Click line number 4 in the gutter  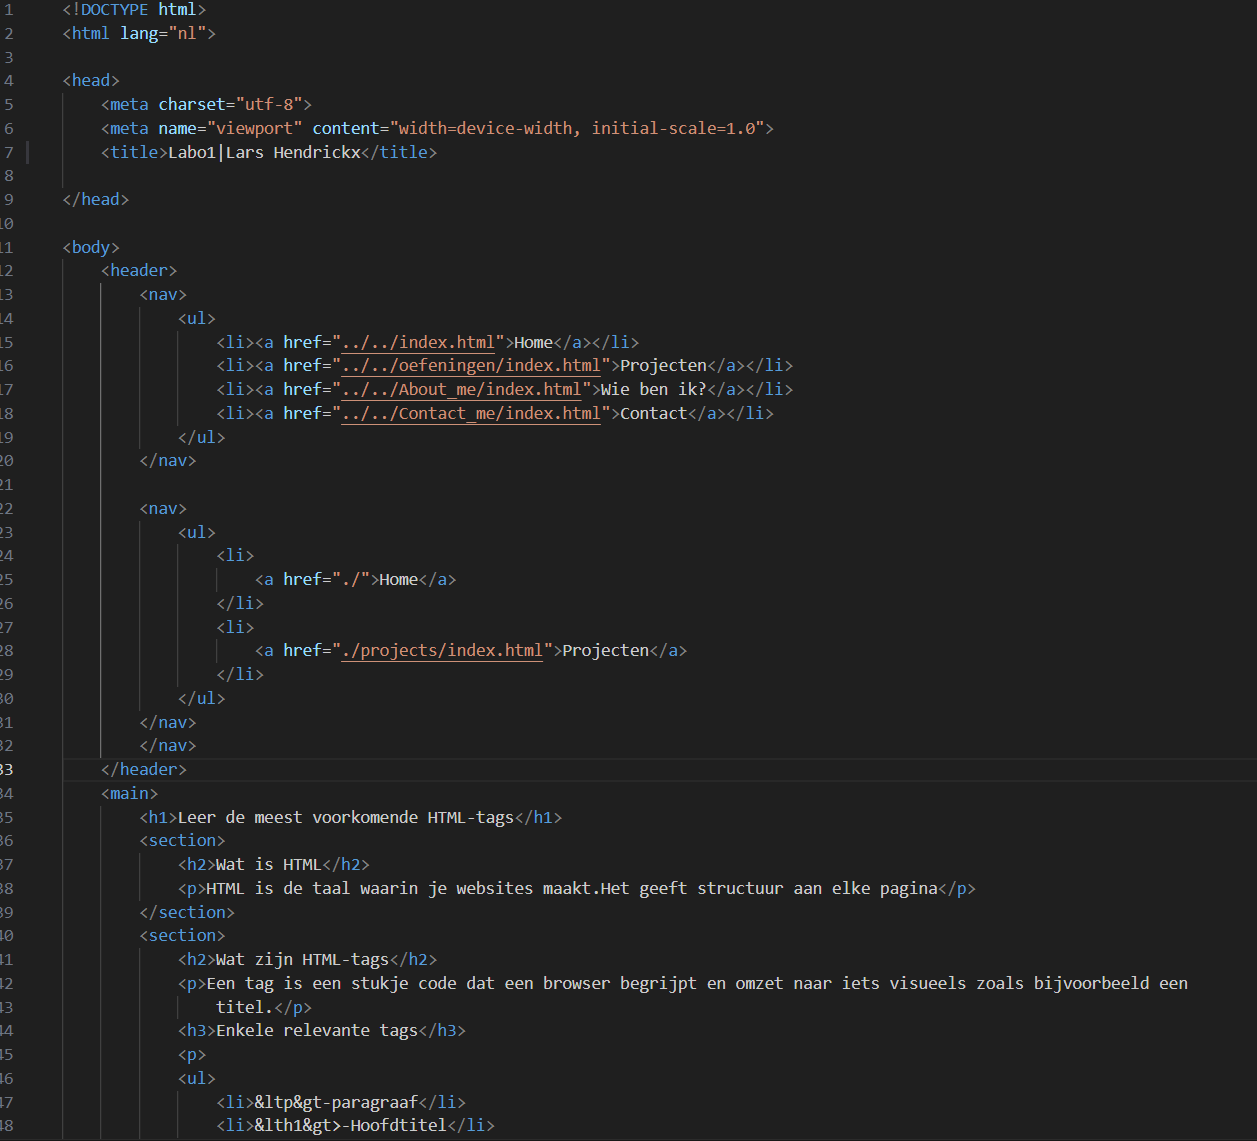point(9,81)
